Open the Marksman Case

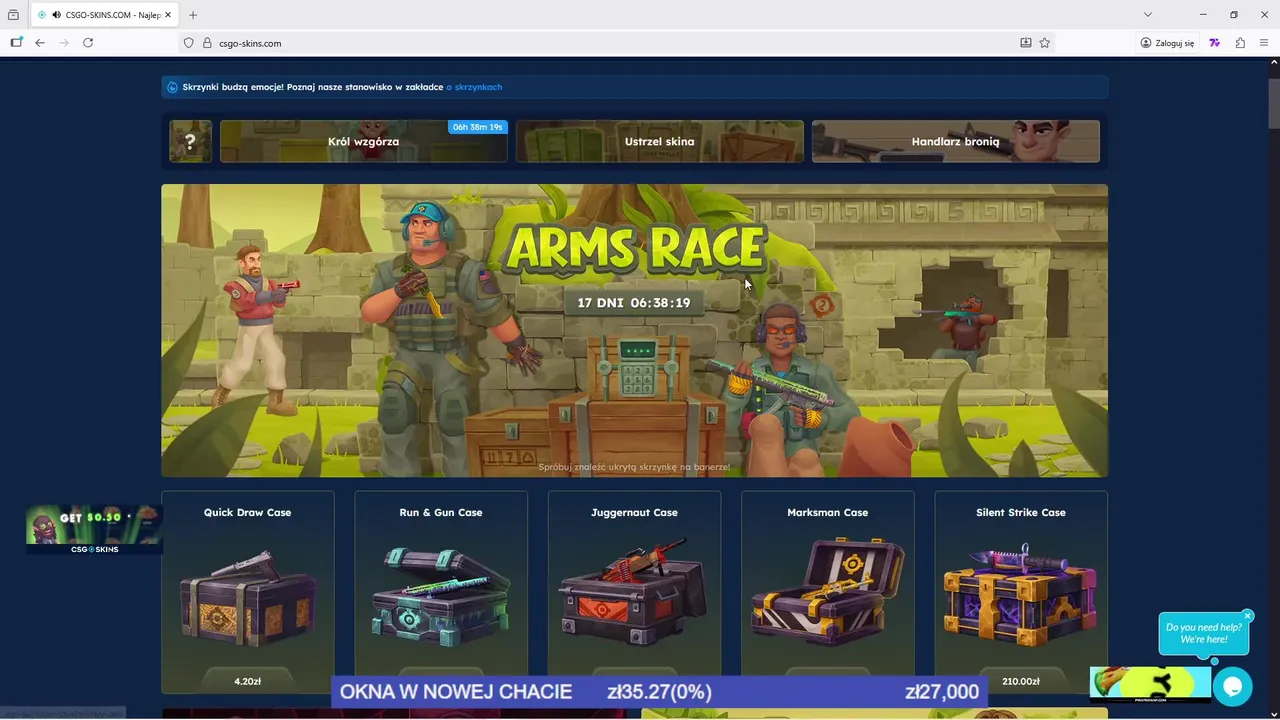pyautogui.click(x=828, y=592)
